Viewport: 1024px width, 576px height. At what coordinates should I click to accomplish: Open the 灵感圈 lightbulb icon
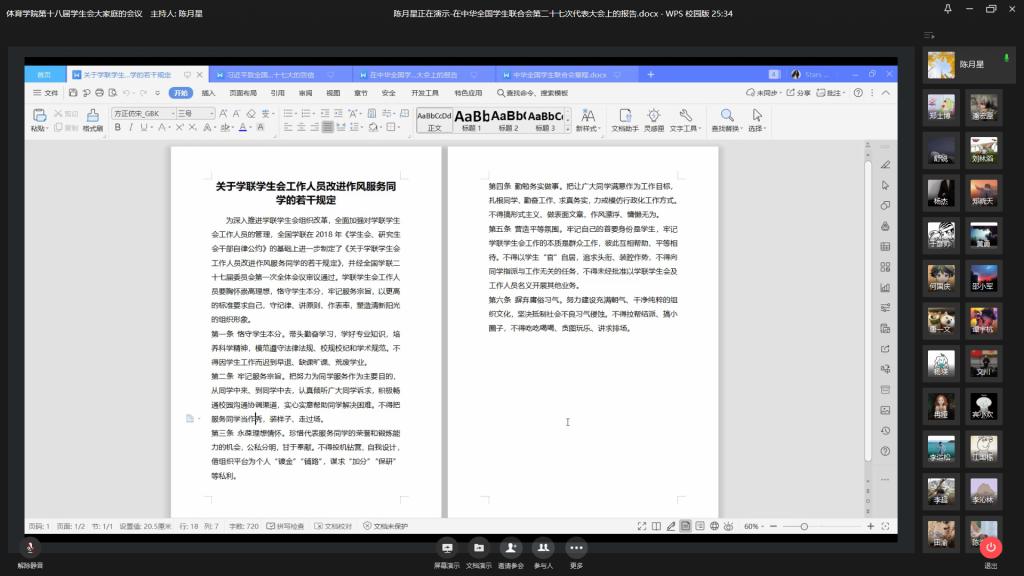coord(654,116)
